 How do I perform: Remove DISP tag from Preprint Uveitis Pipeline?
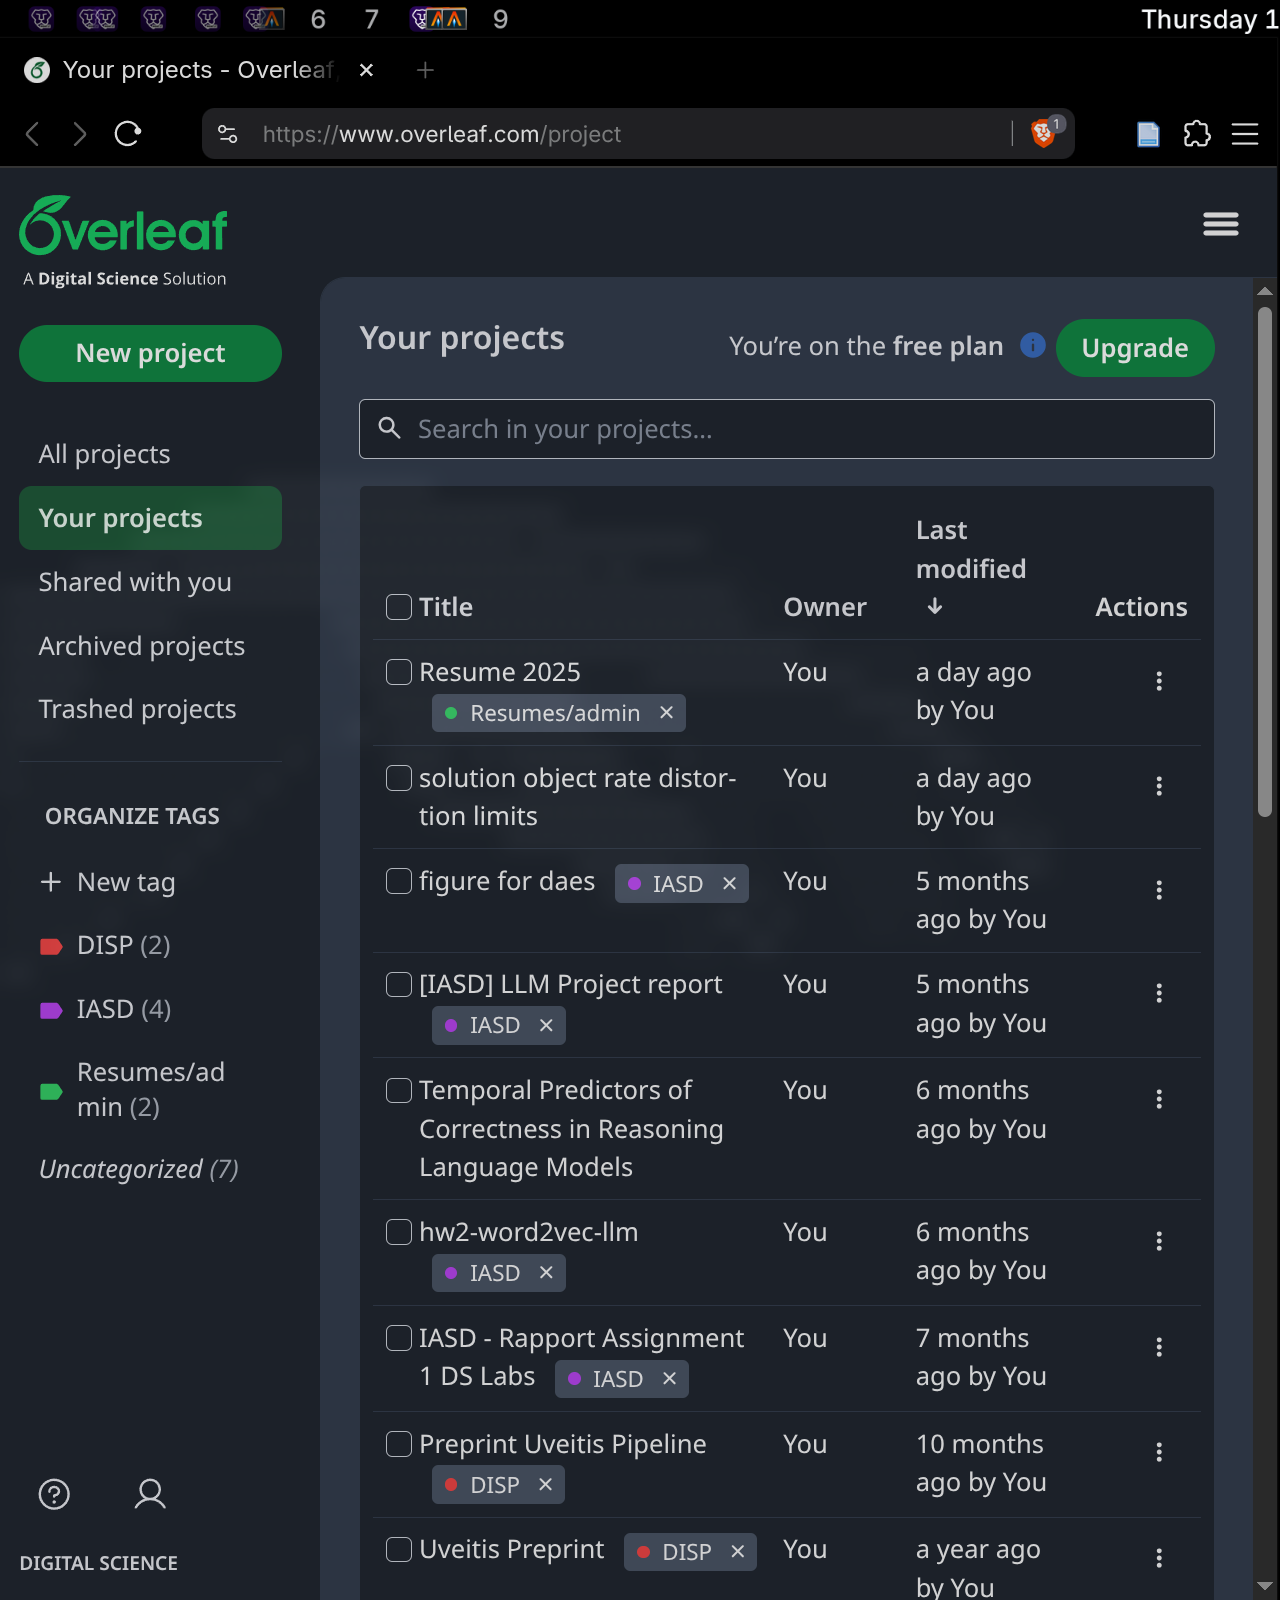[x=545, y=1485]
